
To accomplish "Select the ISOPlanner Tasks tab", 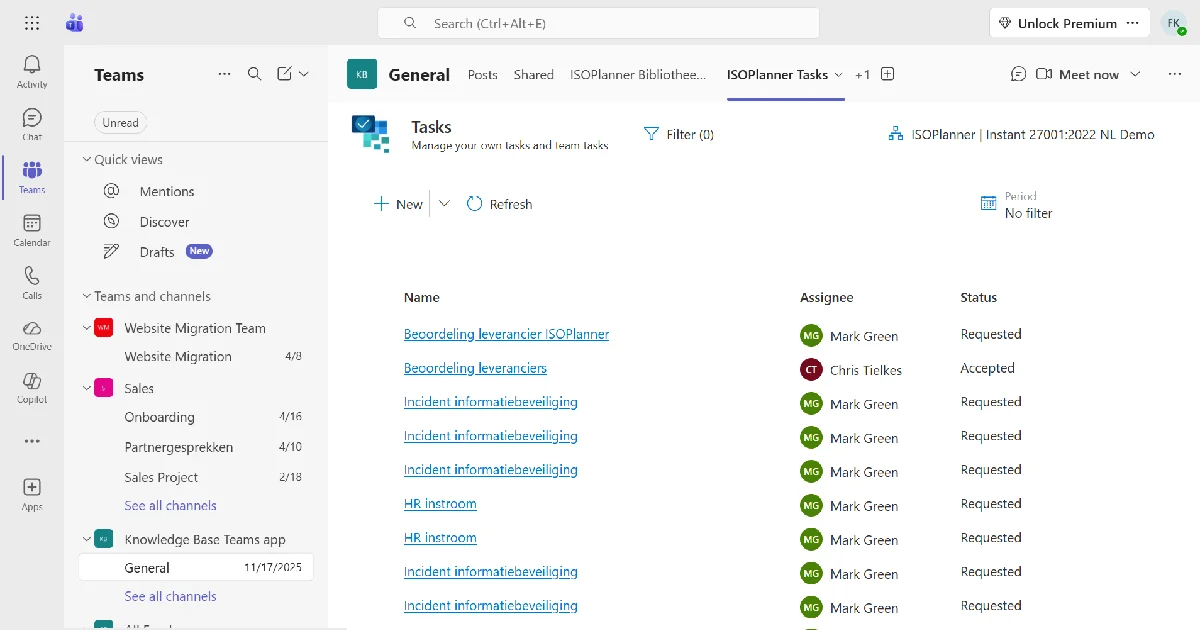I will (777, 74).
